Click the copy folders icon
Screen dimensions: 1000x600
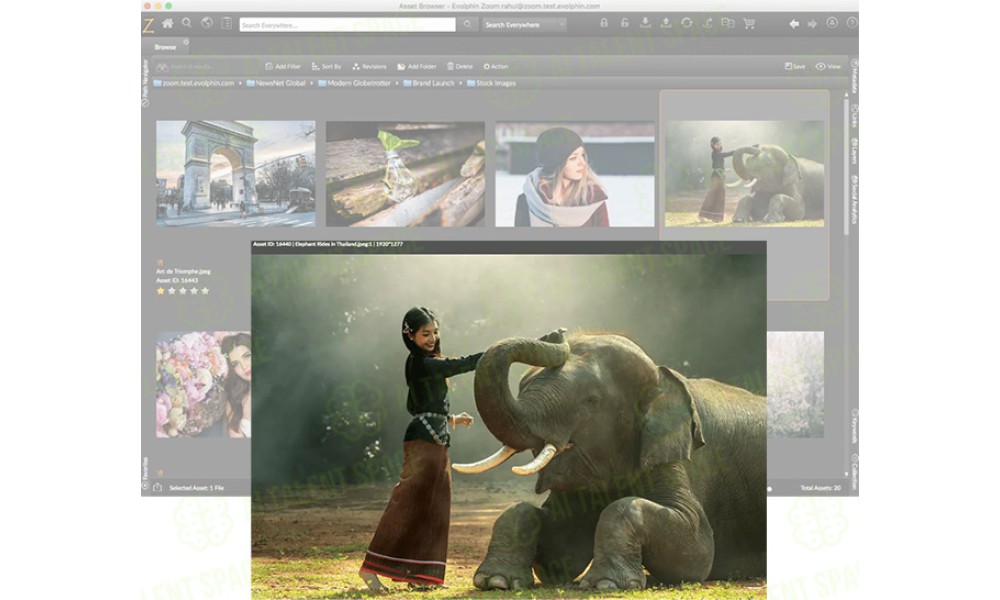tap(728, 23)
